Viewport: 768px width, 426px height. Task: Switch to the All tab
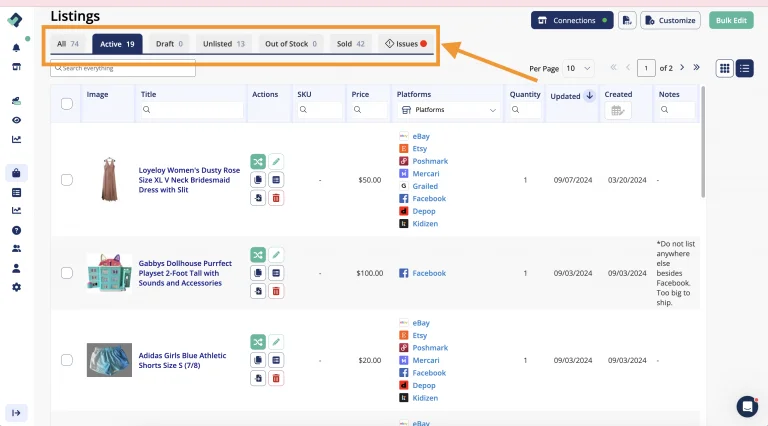pyautogui.click(x=68, y=44)
